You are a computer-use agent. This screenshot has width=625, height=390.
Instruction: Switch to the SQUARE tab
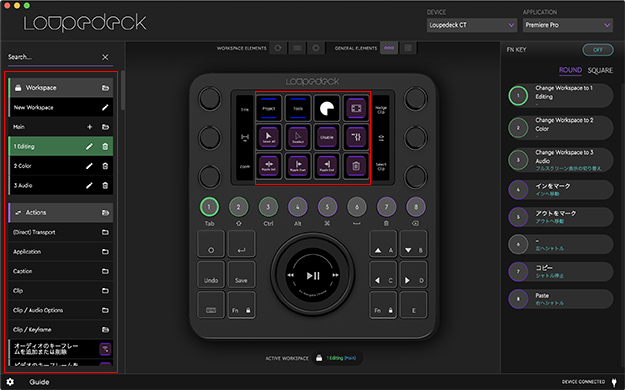pyautogui.click(x=600, y=70)
